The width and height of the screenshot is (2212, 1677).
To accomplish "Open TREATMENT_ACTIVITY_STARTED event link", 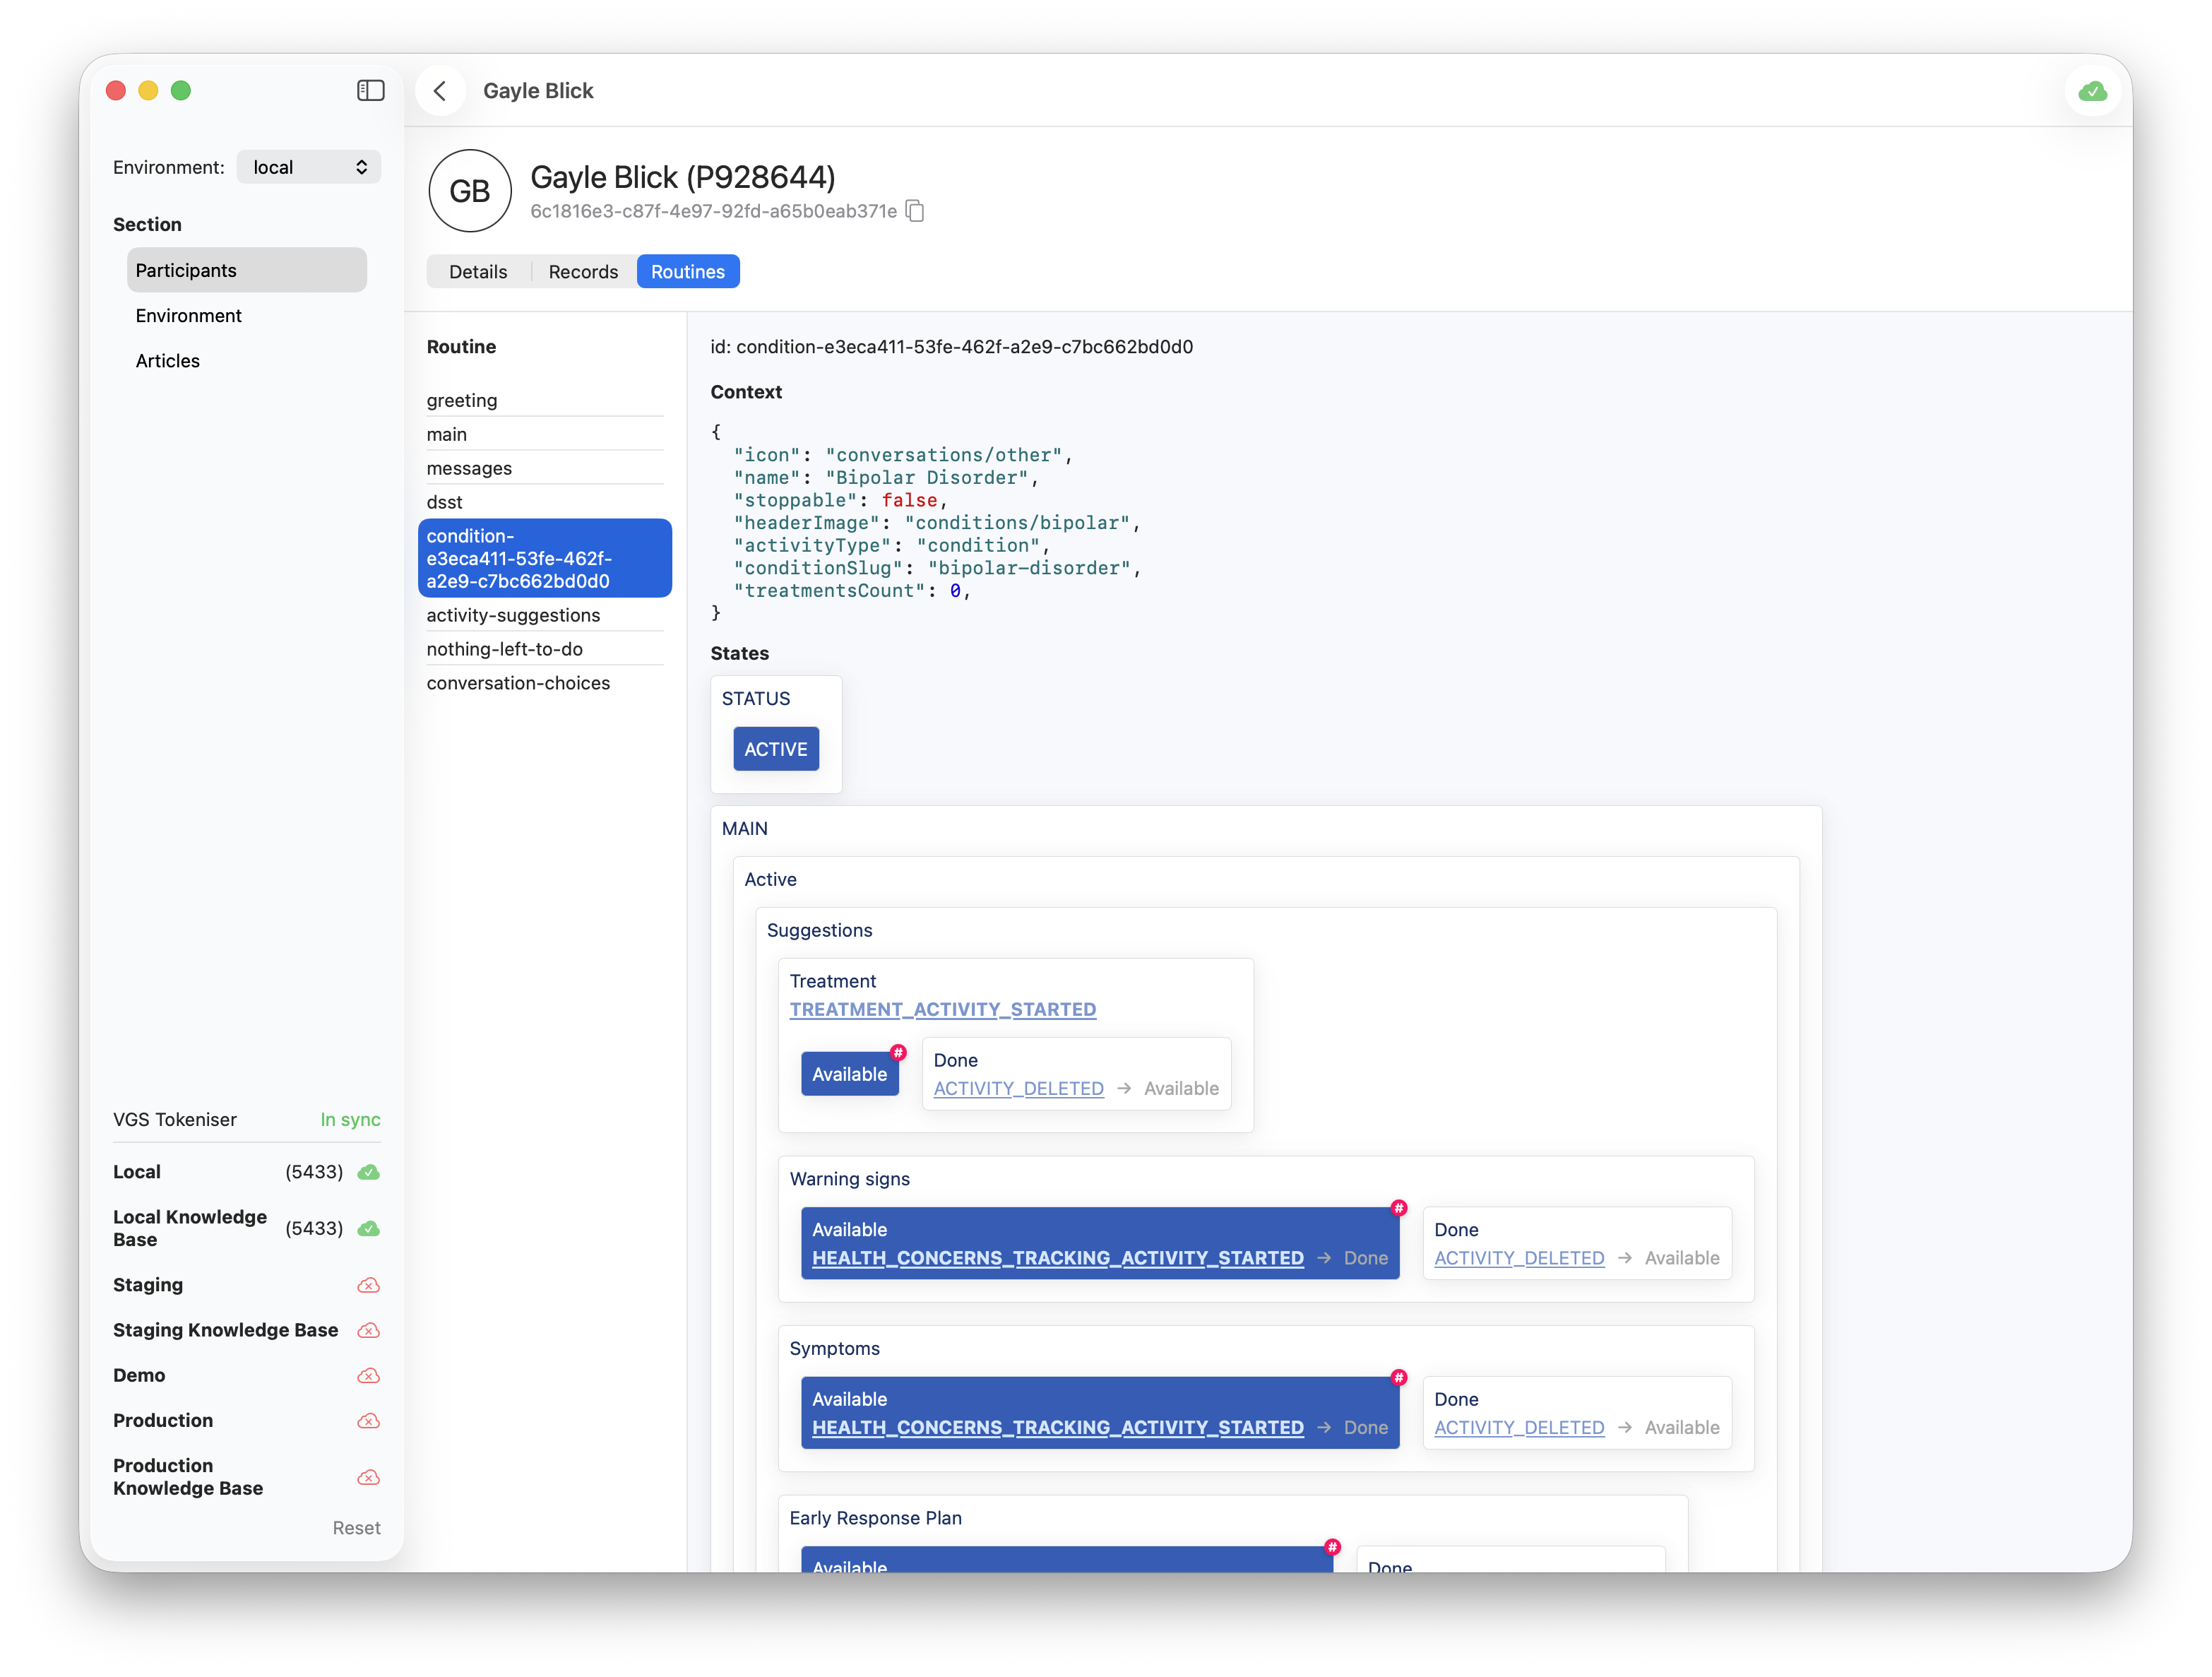I will (x=942, y=1010).
